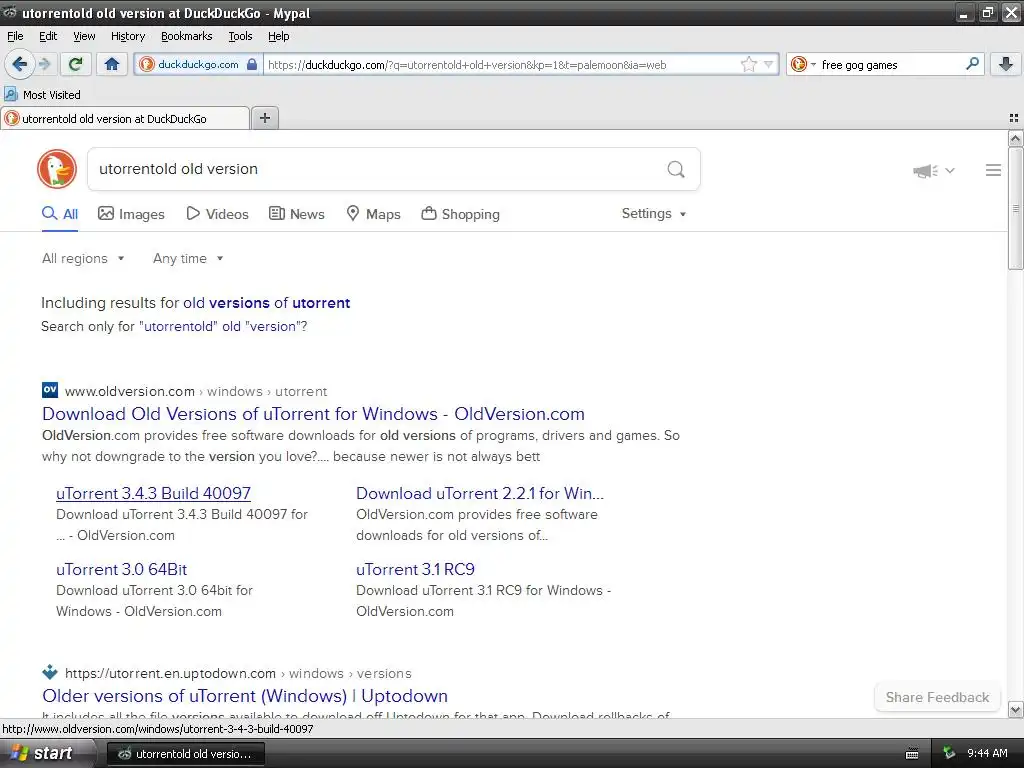Viewport: 1024px width, 768px height.
Task: Click the magnifier in the browser search box
Action: (x=972, y=64)
